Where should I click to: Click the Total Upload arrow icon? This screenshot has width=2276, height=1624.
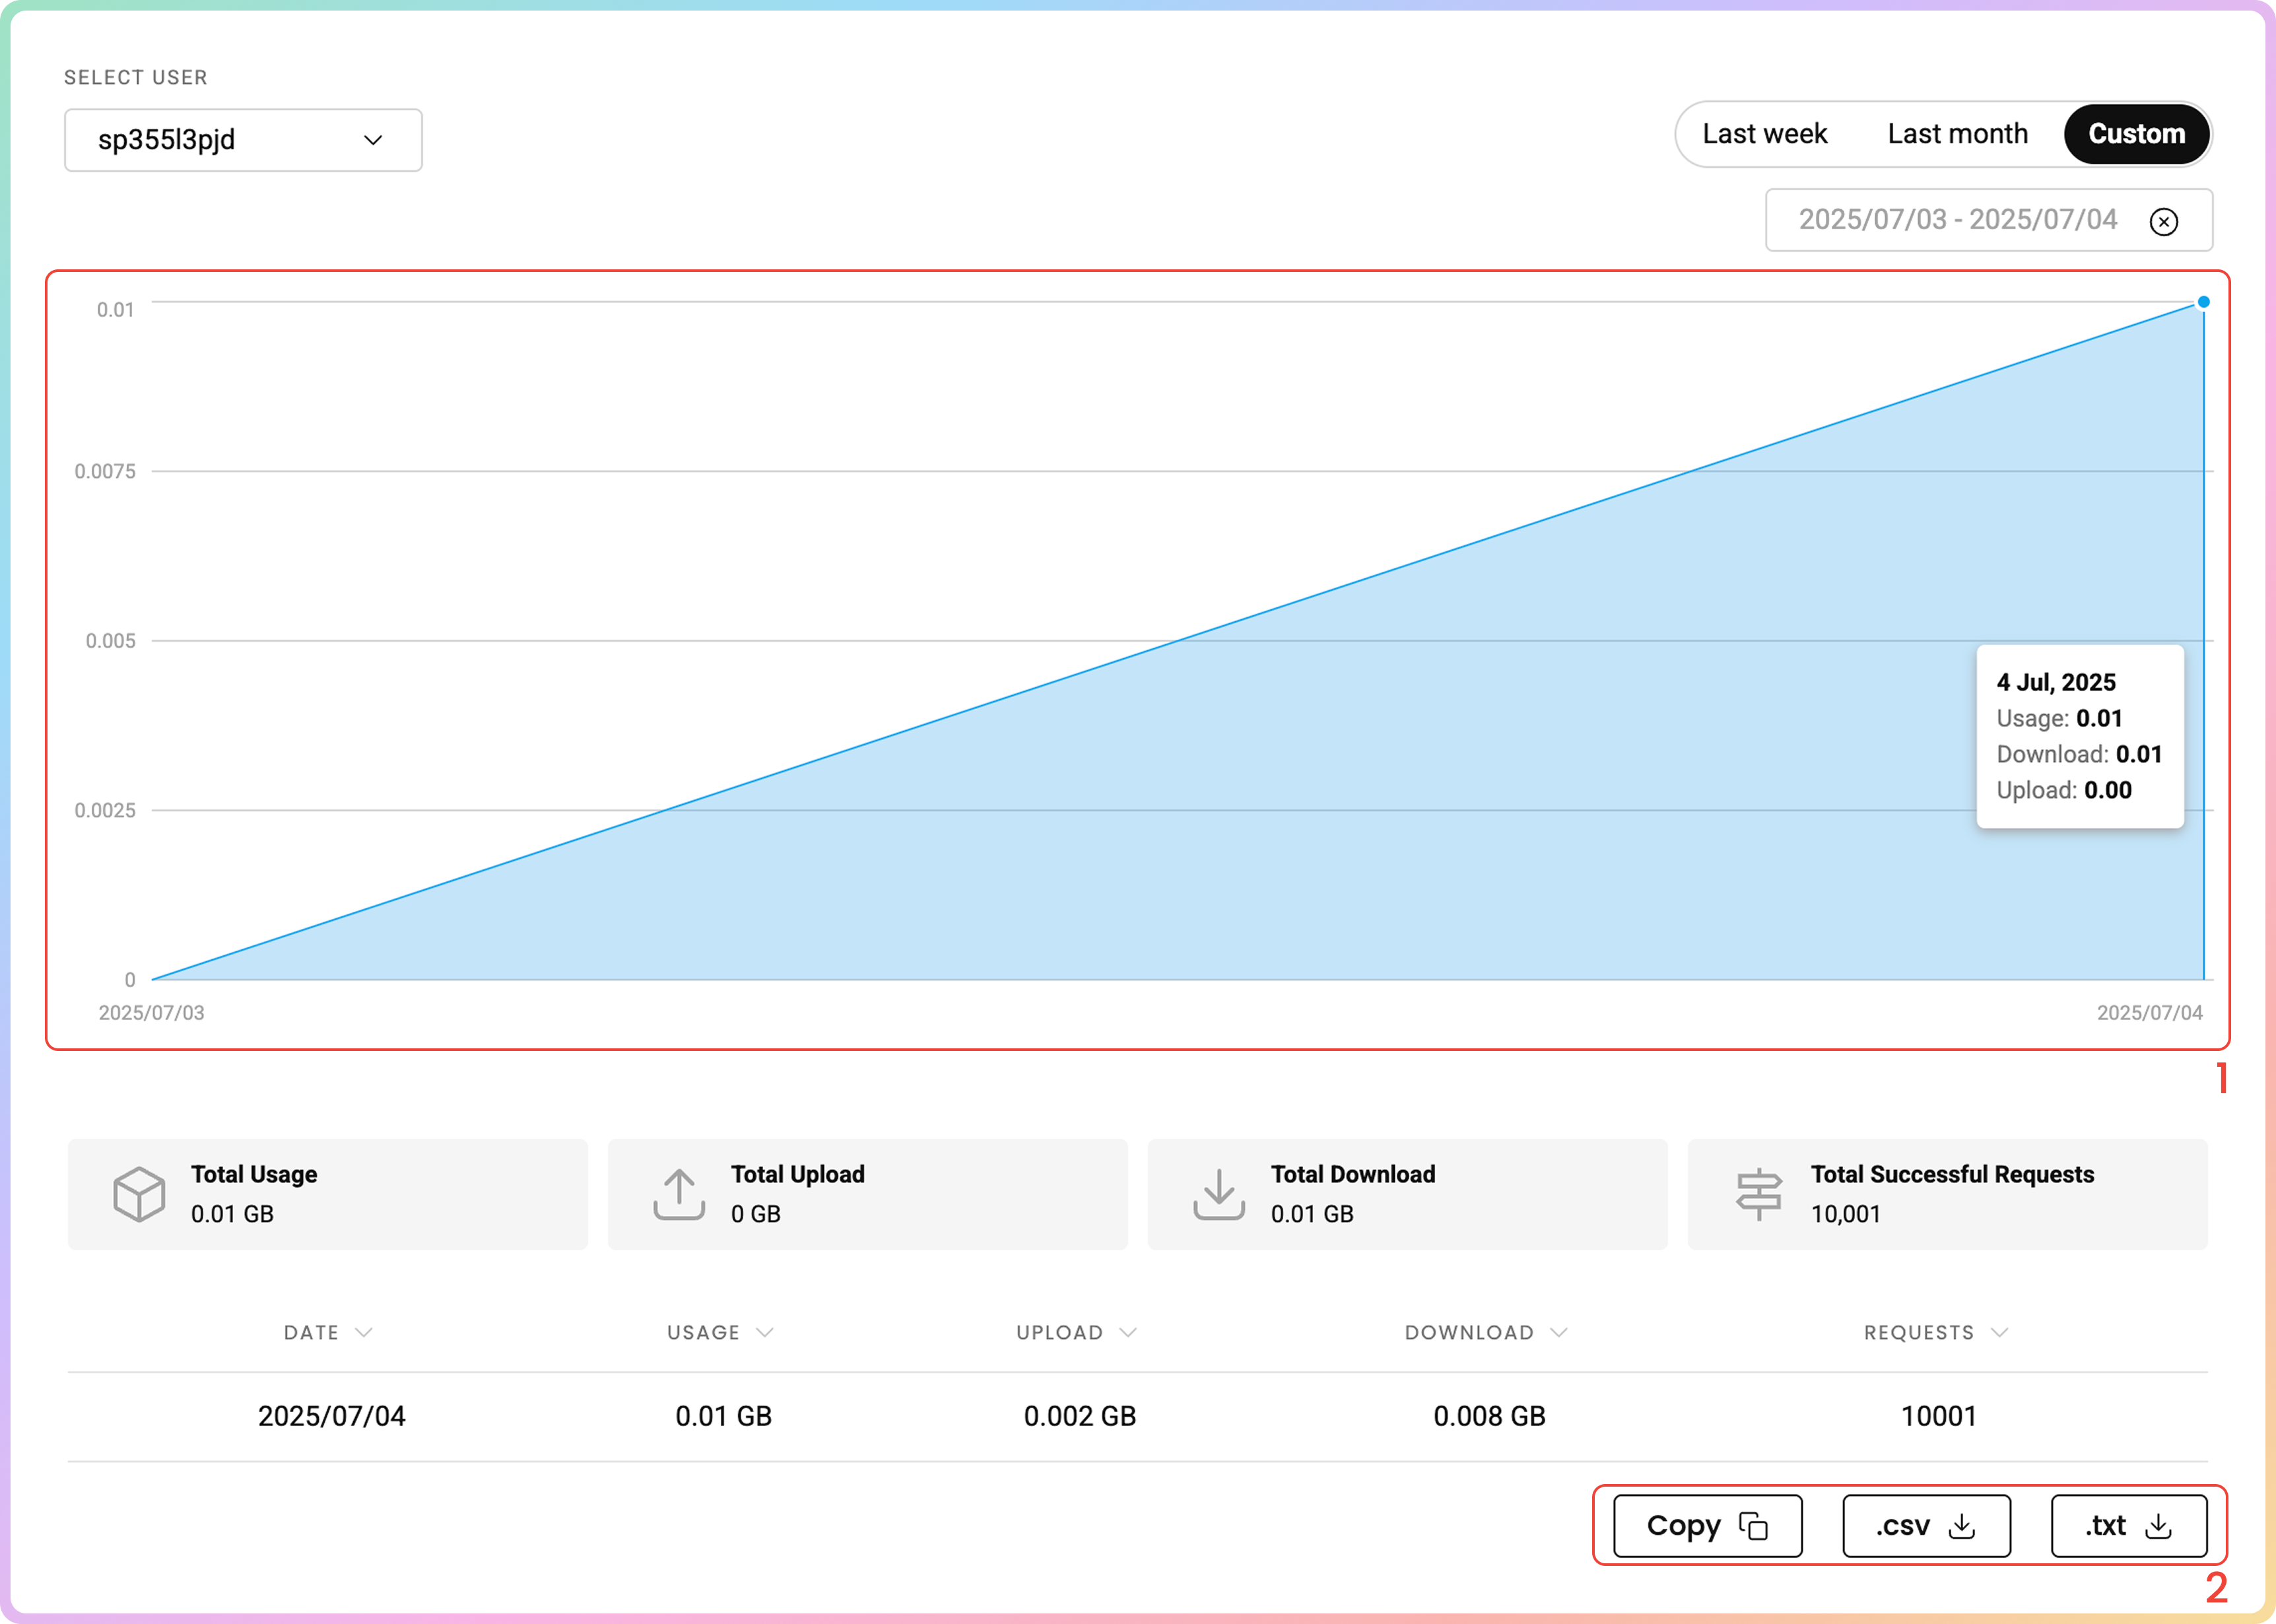click(679, 1194)
